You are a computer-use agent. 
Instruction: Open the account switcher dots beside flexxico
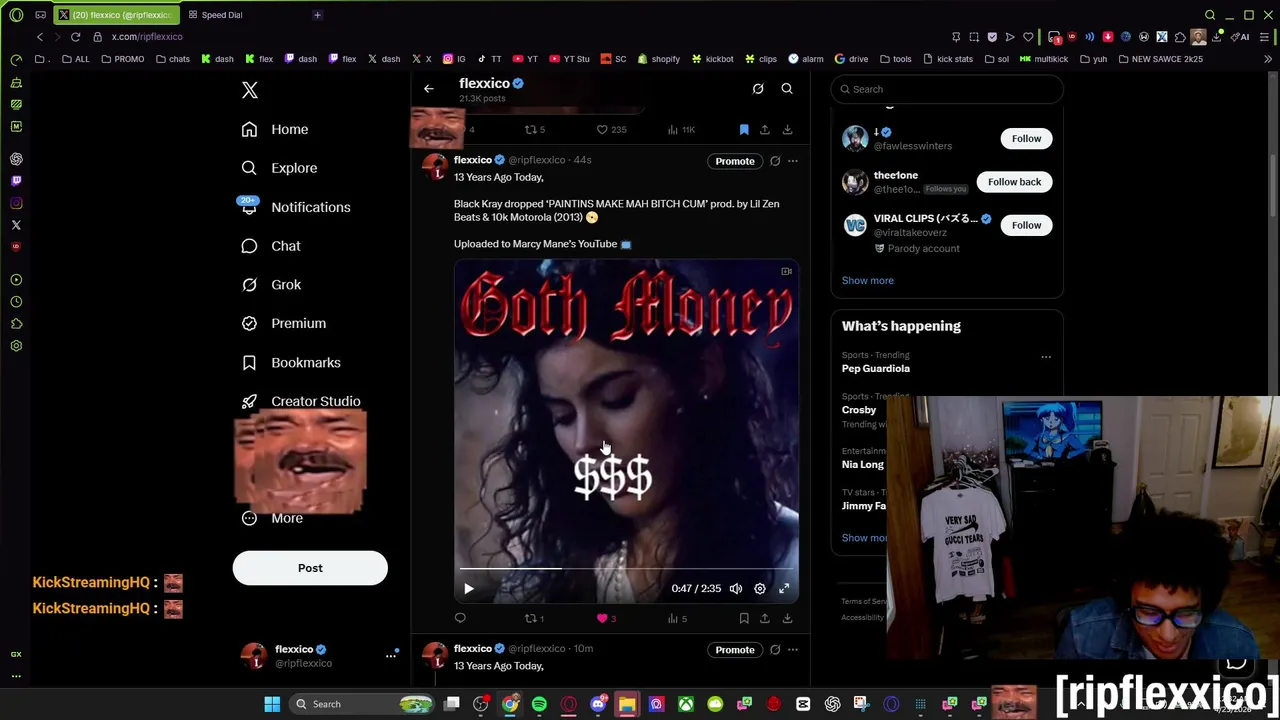391,656
